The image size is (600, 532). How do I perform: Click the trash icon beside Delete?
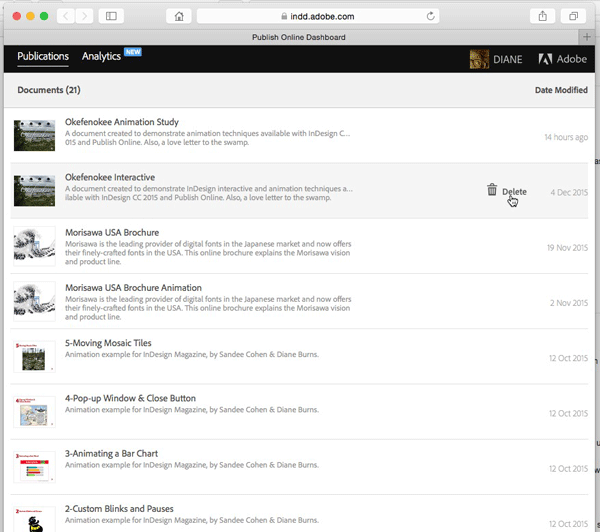pos(492,189)
